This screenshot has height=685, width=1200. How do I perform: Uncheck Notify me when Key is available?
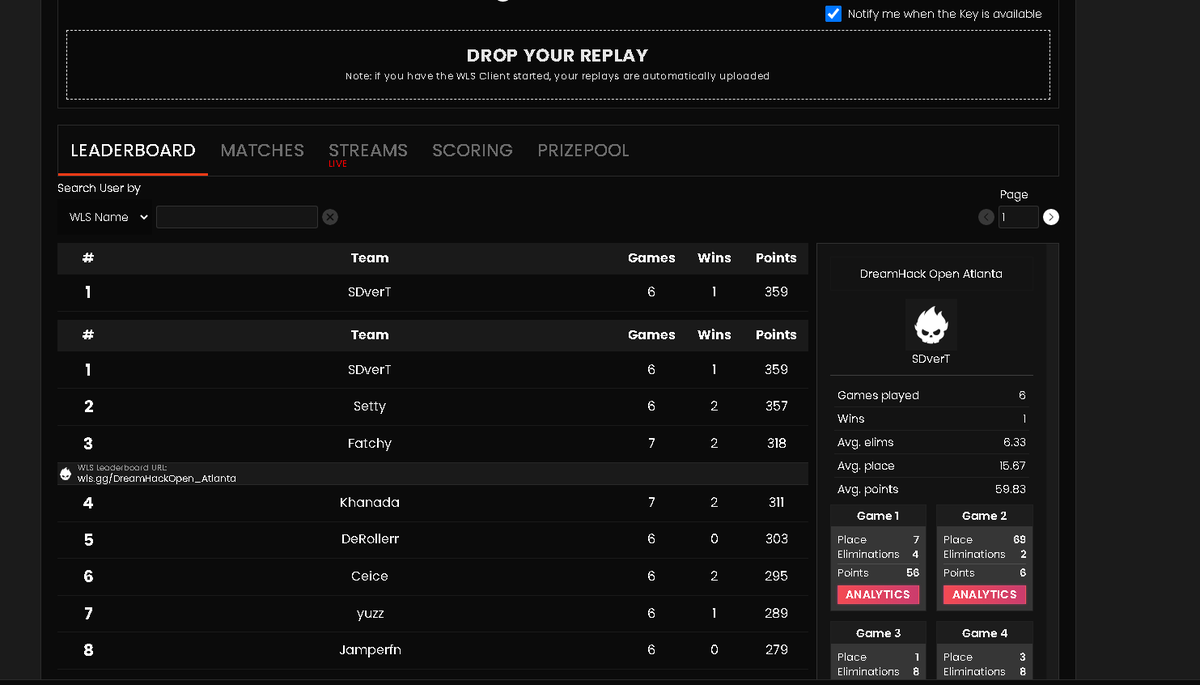pos(833,14)
